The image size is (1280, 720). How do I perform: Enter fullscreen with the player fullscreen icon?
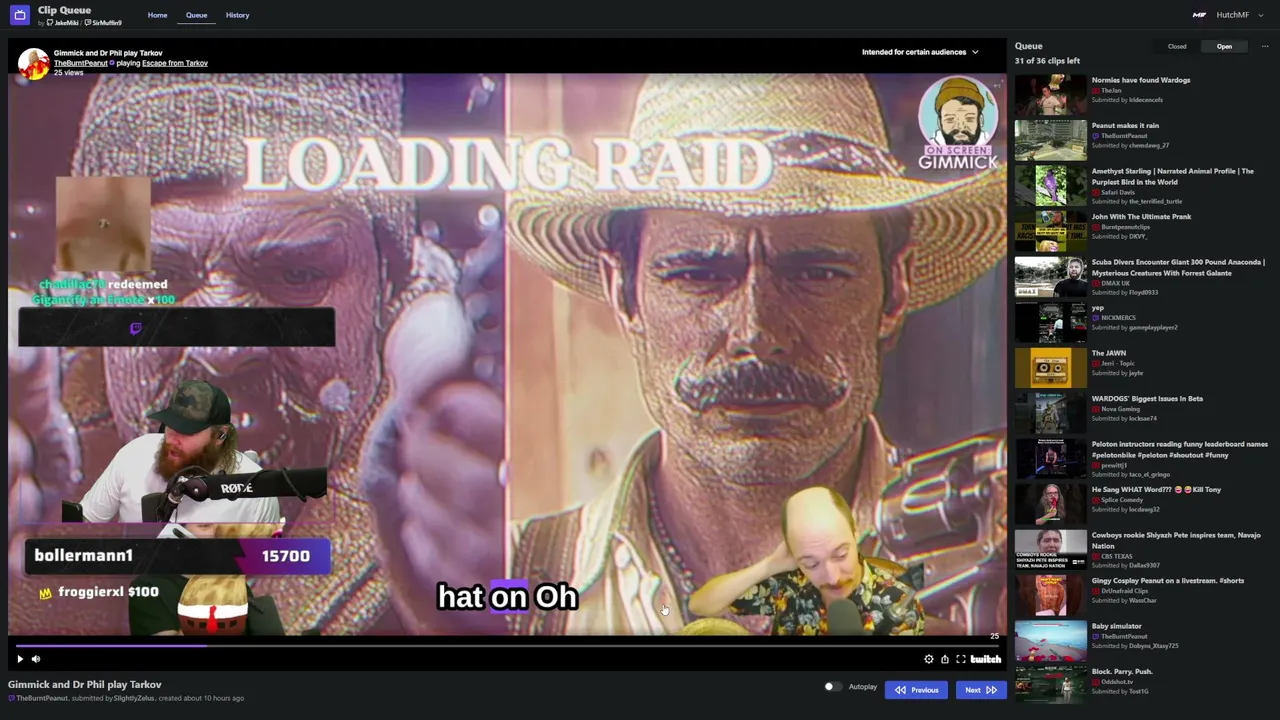point(961,659)
